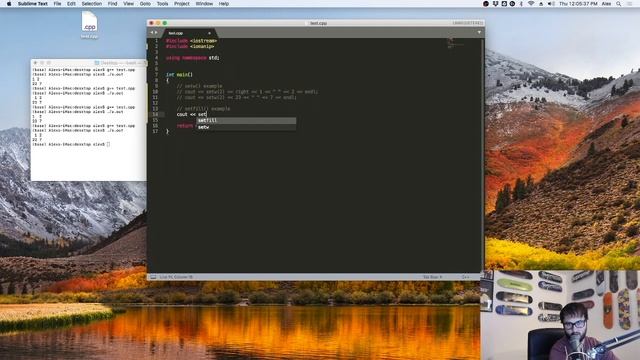Go to previous tab with left arrow
Viewport: 640px width, 360px height.
pos(151,33)
